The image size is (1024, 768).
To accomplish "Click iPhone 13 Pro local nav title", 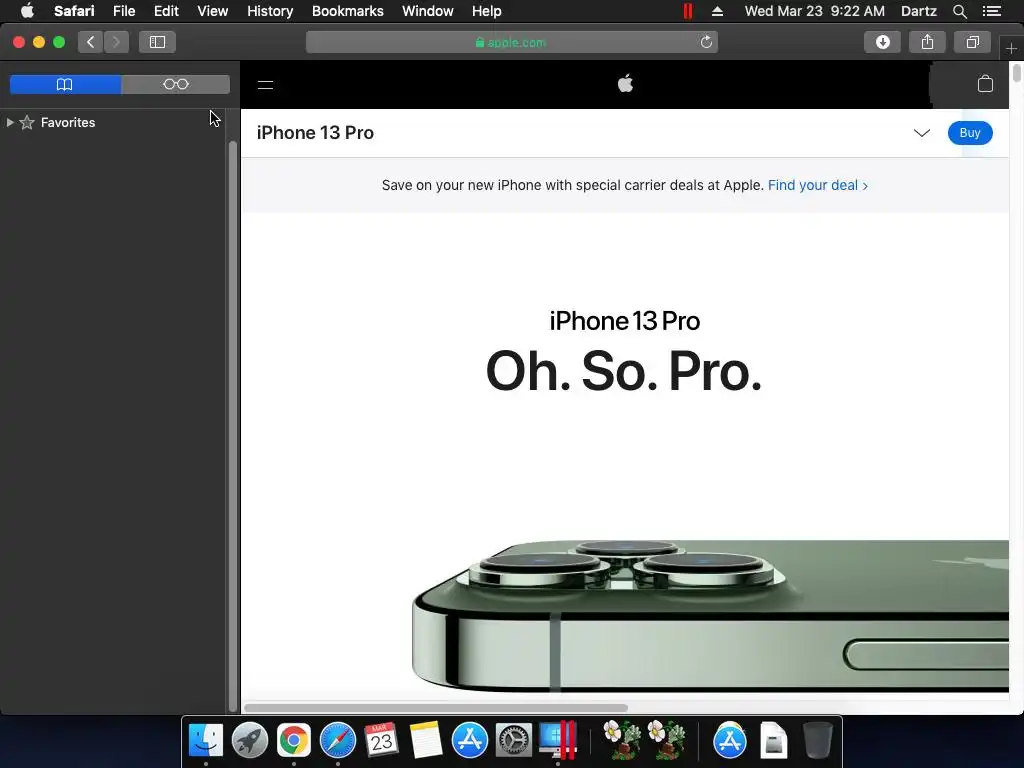I will coord(315,133).
